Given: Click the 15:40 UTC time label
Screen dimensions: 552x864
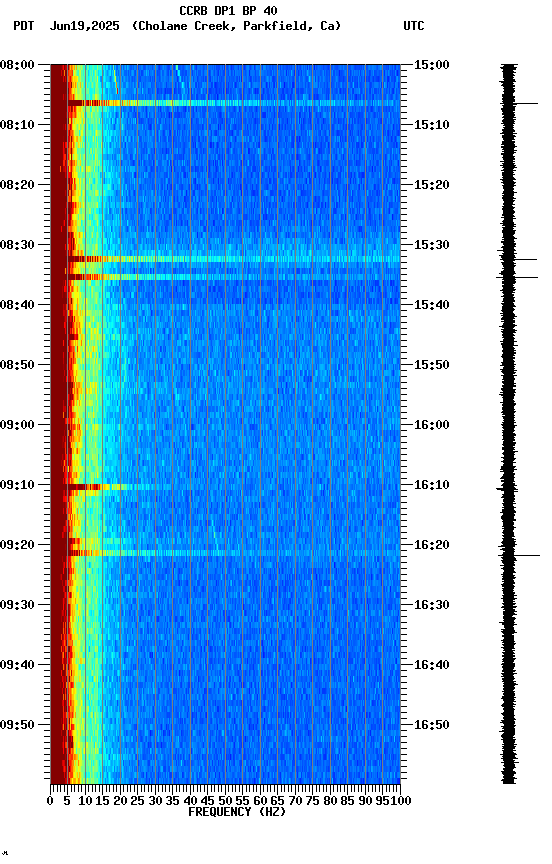Looking at the screenshot, I should pos(431,305).
